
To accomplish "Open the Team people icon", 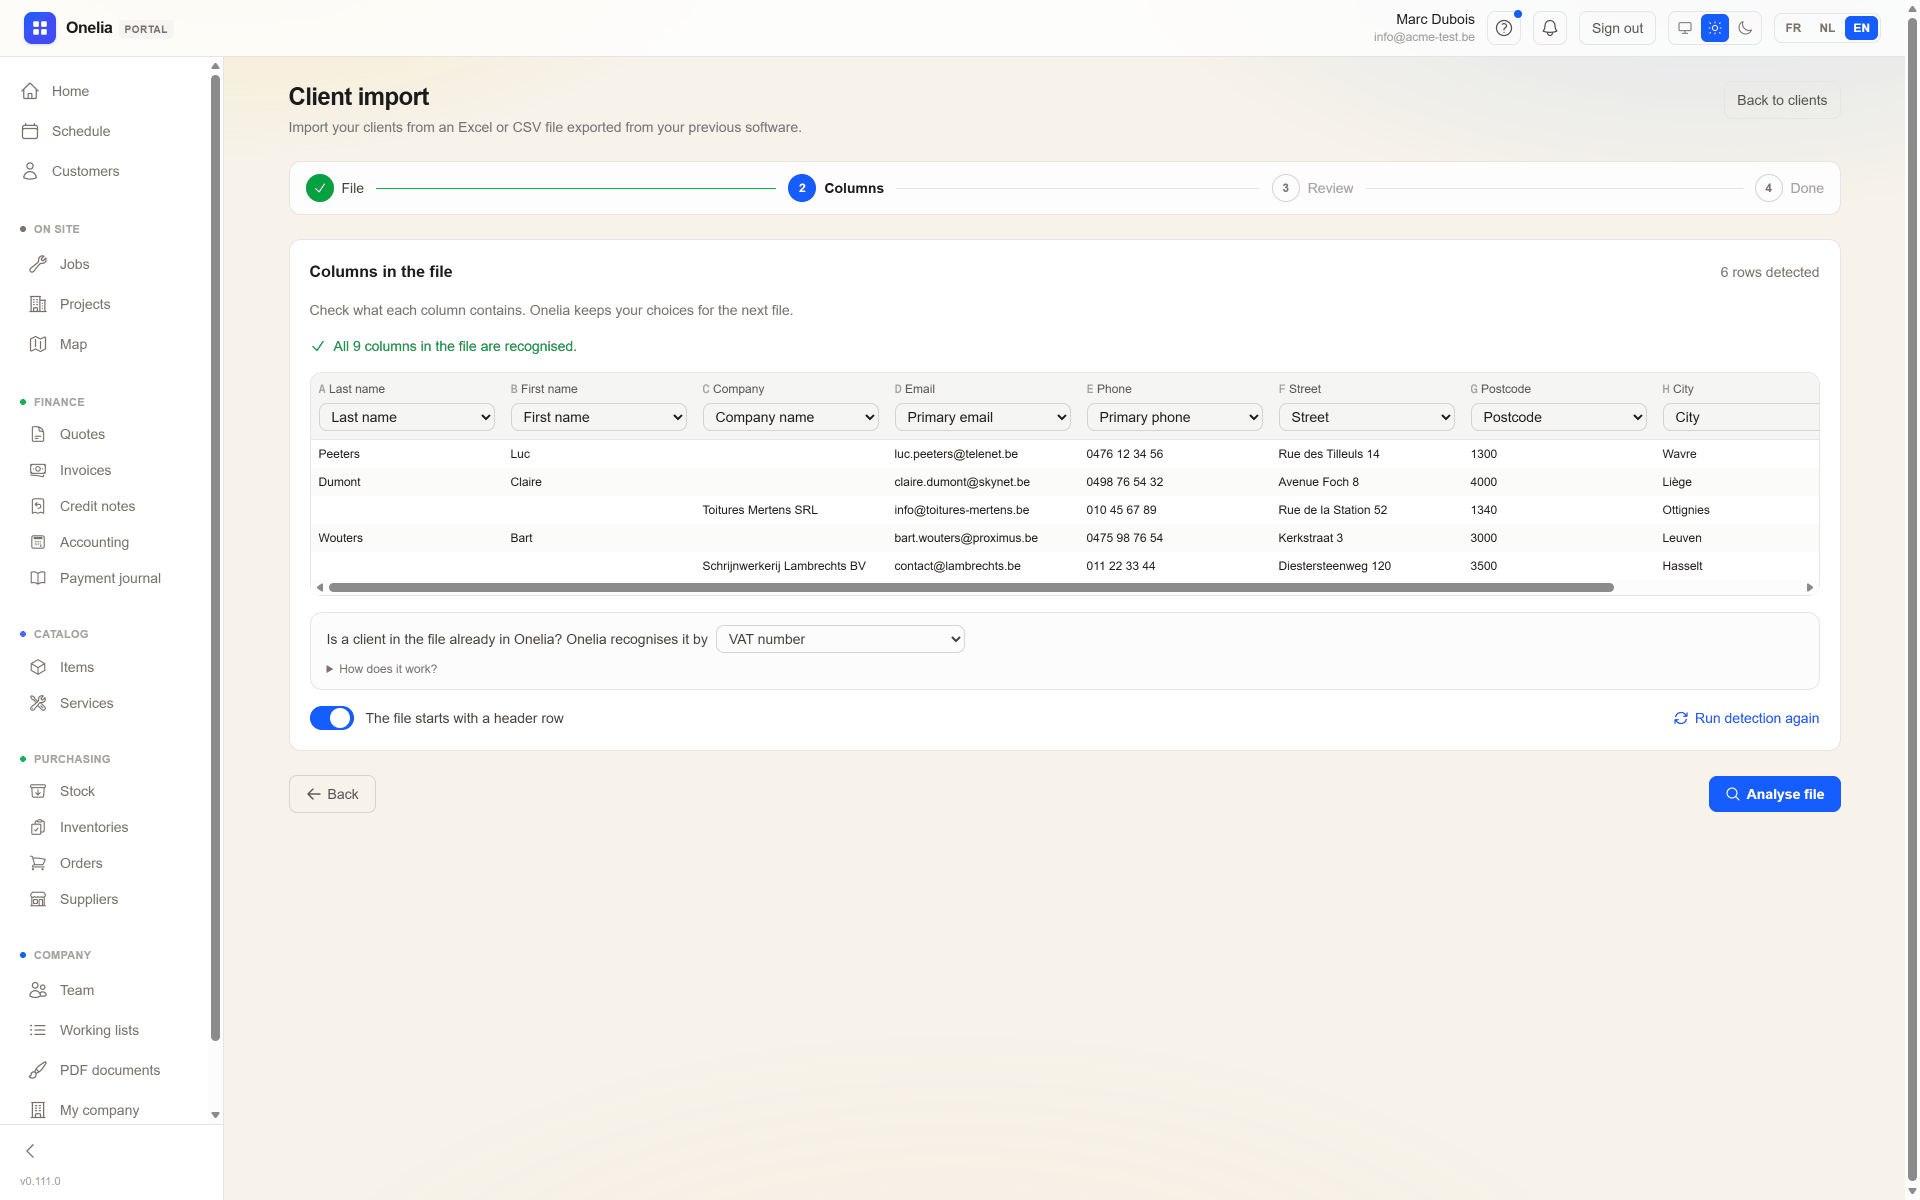I will coord(38,990).
